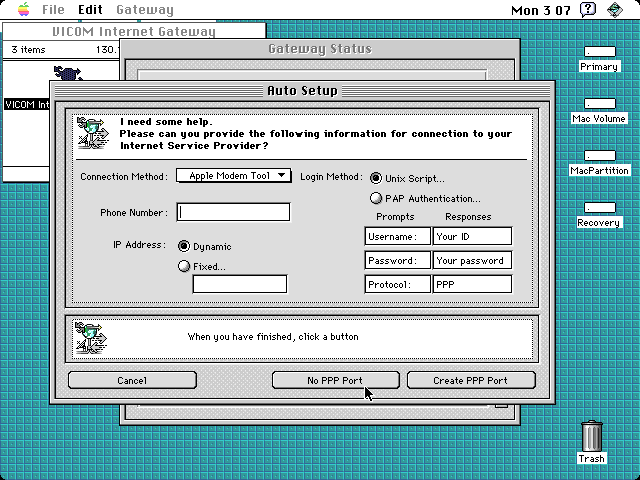
Task: Click the gateway icon beside 'When you have finished'
Action: tap(91, 338)
